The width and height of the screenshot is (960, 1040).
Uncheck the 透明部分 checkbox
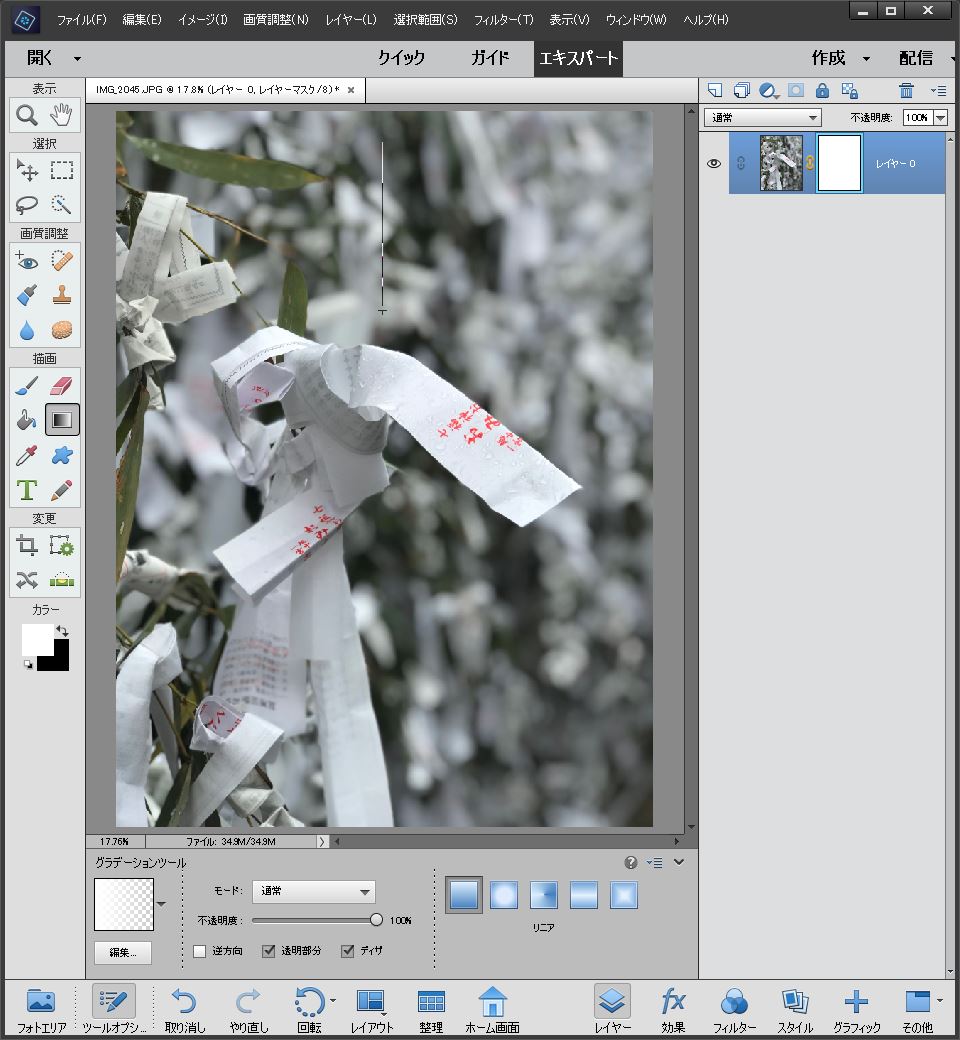click(x=268, y=951)
